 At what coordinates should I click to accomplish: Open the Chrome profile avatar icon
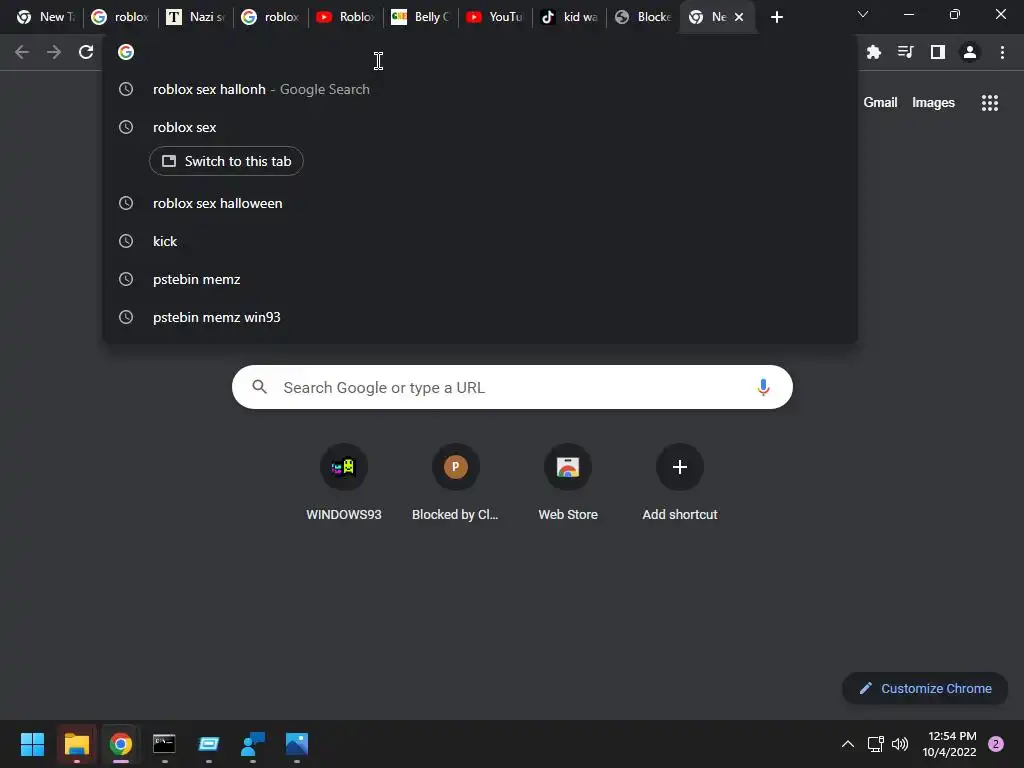point(970,52)
